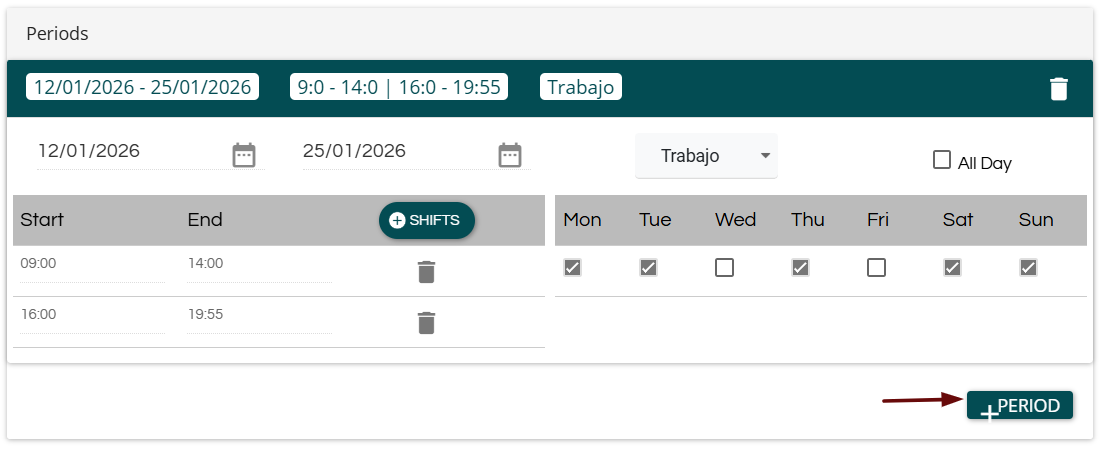1106x455 pixels.
Task: Click the 09:00 start time field
Action: [x=90, y=265]
